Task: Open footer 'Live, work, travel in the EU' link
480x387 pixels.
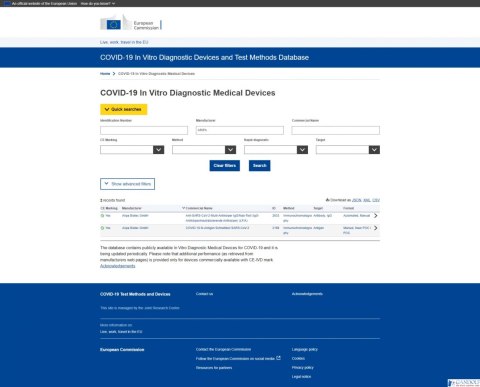Action: coord(121,332)
